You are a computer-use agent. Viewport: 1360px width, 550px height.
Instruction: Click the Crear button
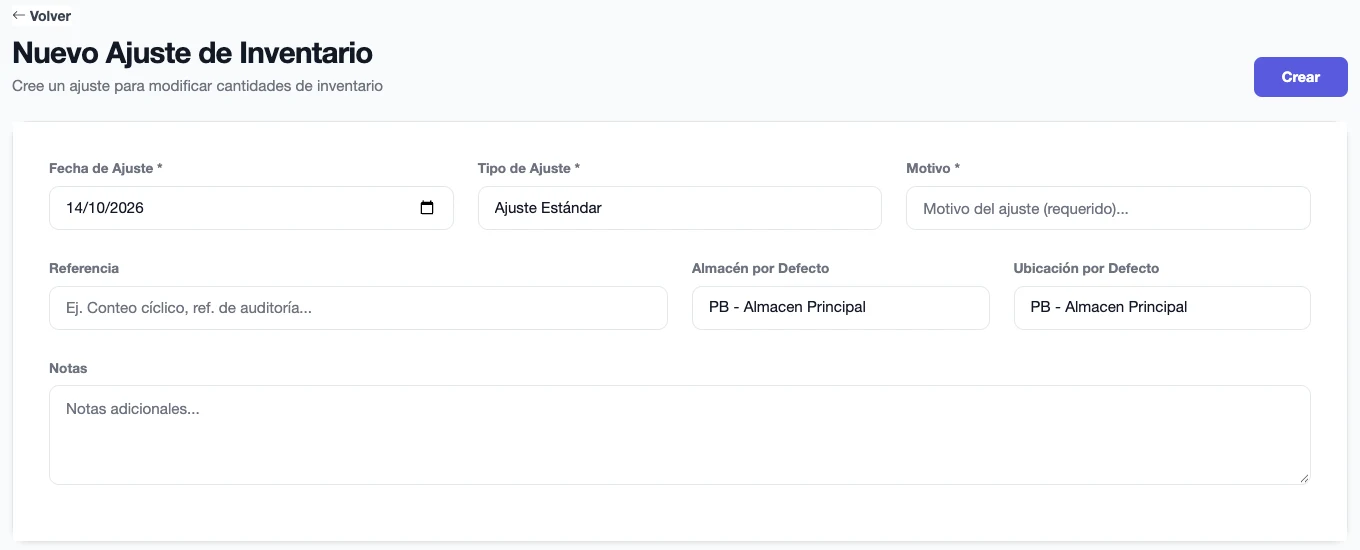(1300, 77)
